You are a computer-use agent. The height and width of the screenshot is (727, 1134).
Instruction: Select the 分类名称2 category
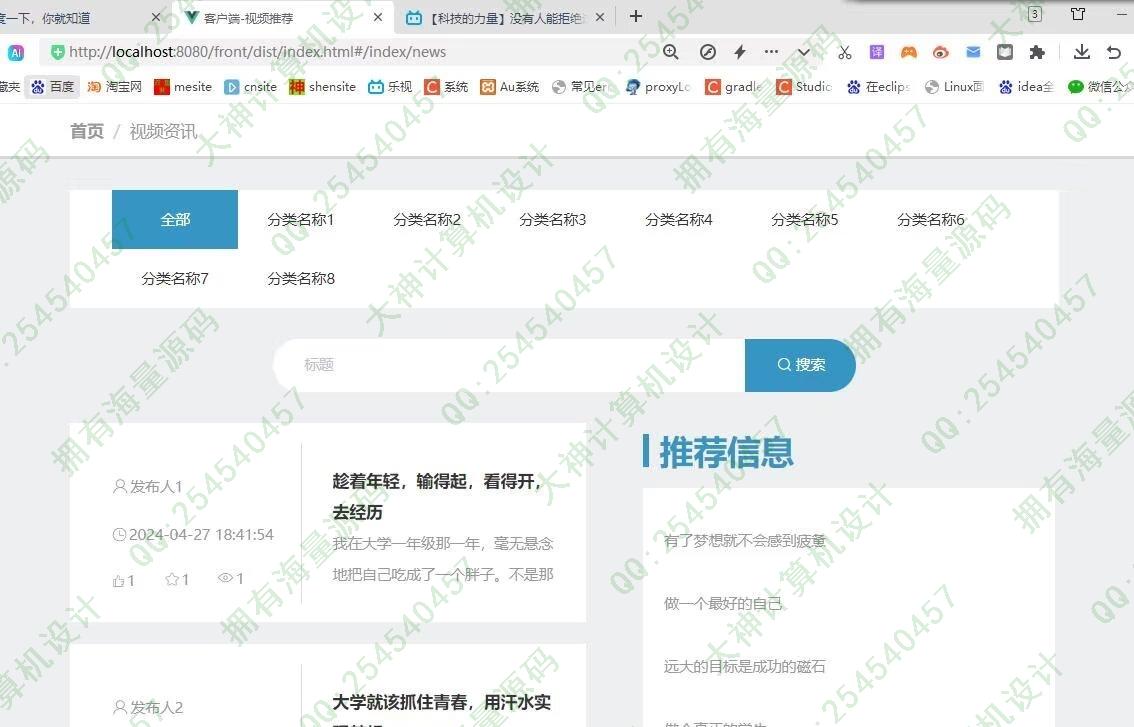(427, 219)
